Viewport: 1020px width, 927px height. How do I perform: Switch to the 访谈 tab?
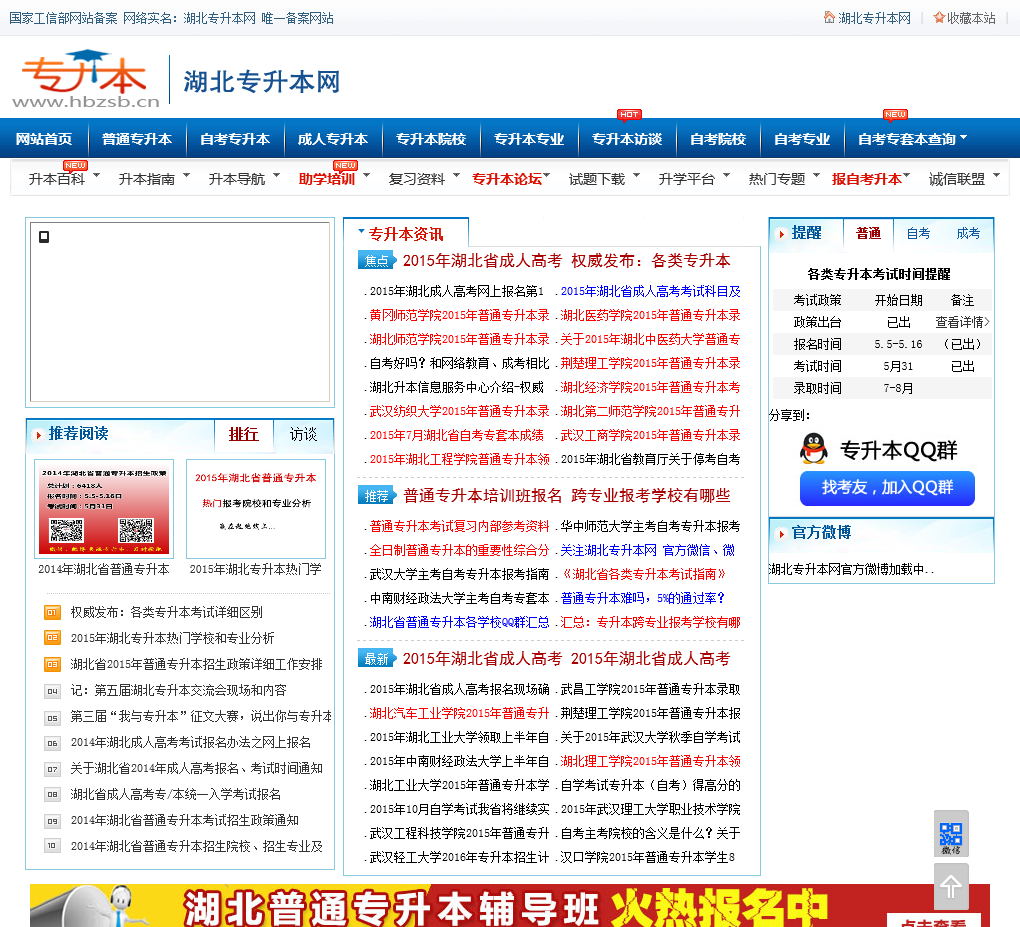(303, 434)
